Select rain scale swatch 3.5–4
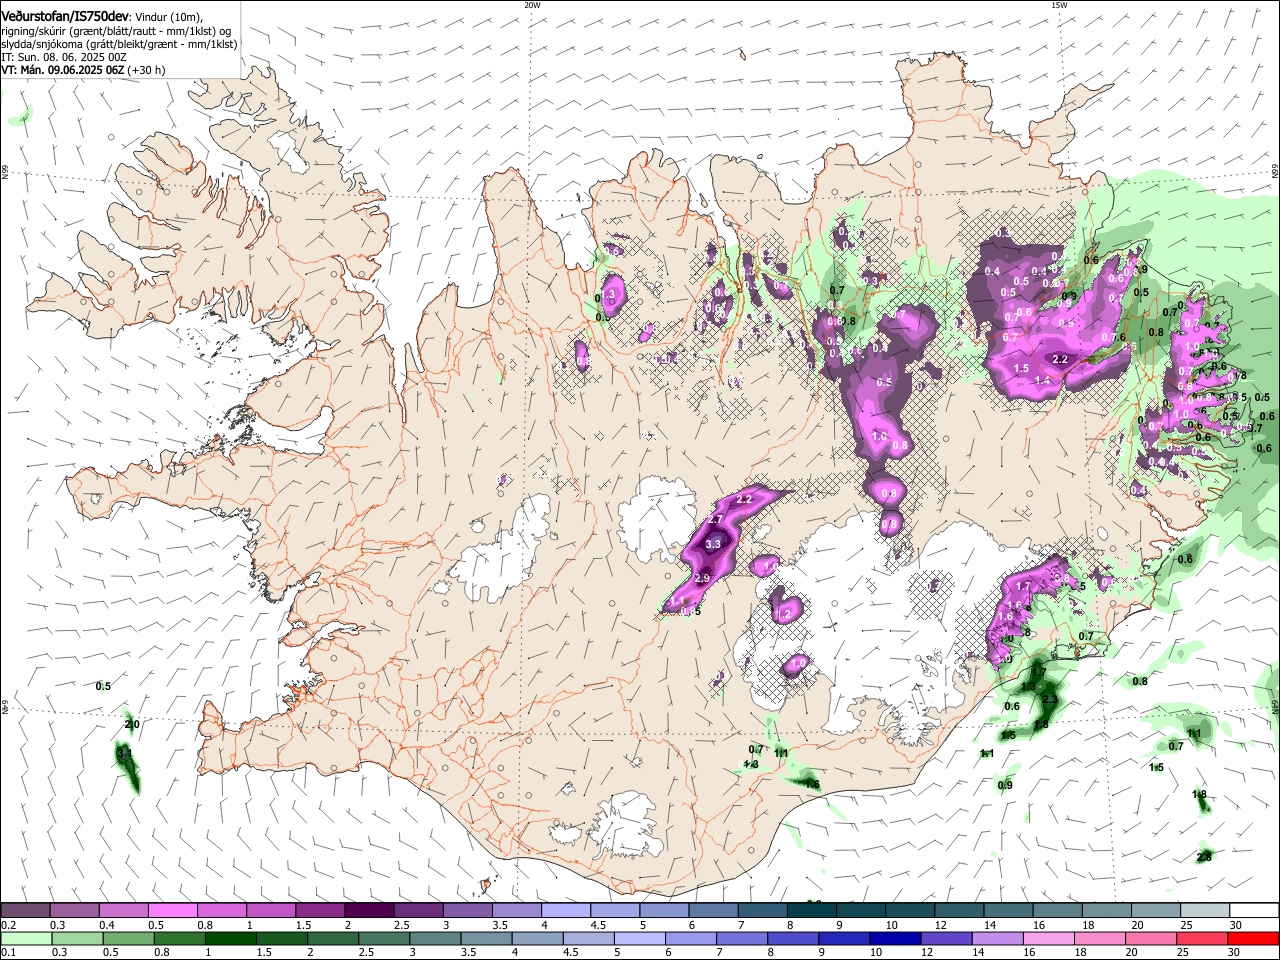The height and width of the screenshot is (960, 1280). click(x=485, y=939)
